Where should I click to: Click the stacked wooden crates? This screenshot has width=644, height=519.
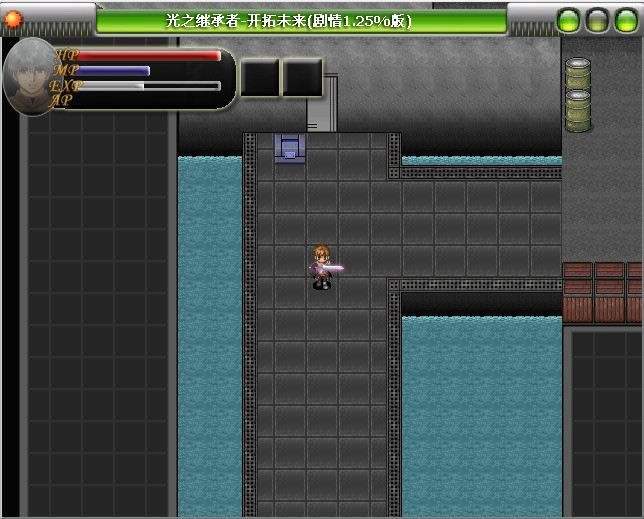click(x=602, y=292)
